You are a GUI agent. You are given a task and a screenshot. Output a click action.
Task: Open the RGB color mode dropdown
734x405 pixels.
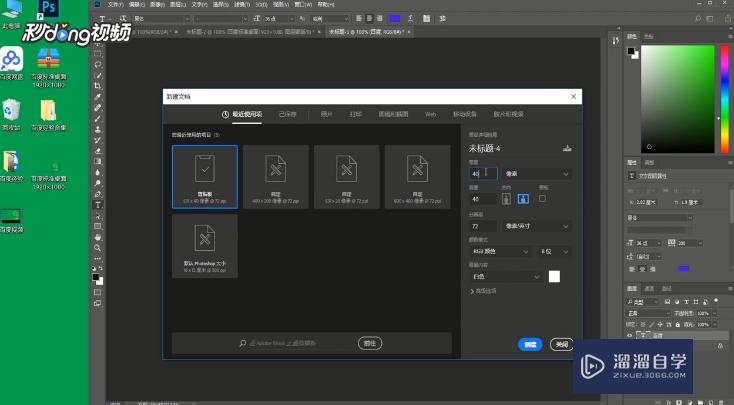pos(502,252)
